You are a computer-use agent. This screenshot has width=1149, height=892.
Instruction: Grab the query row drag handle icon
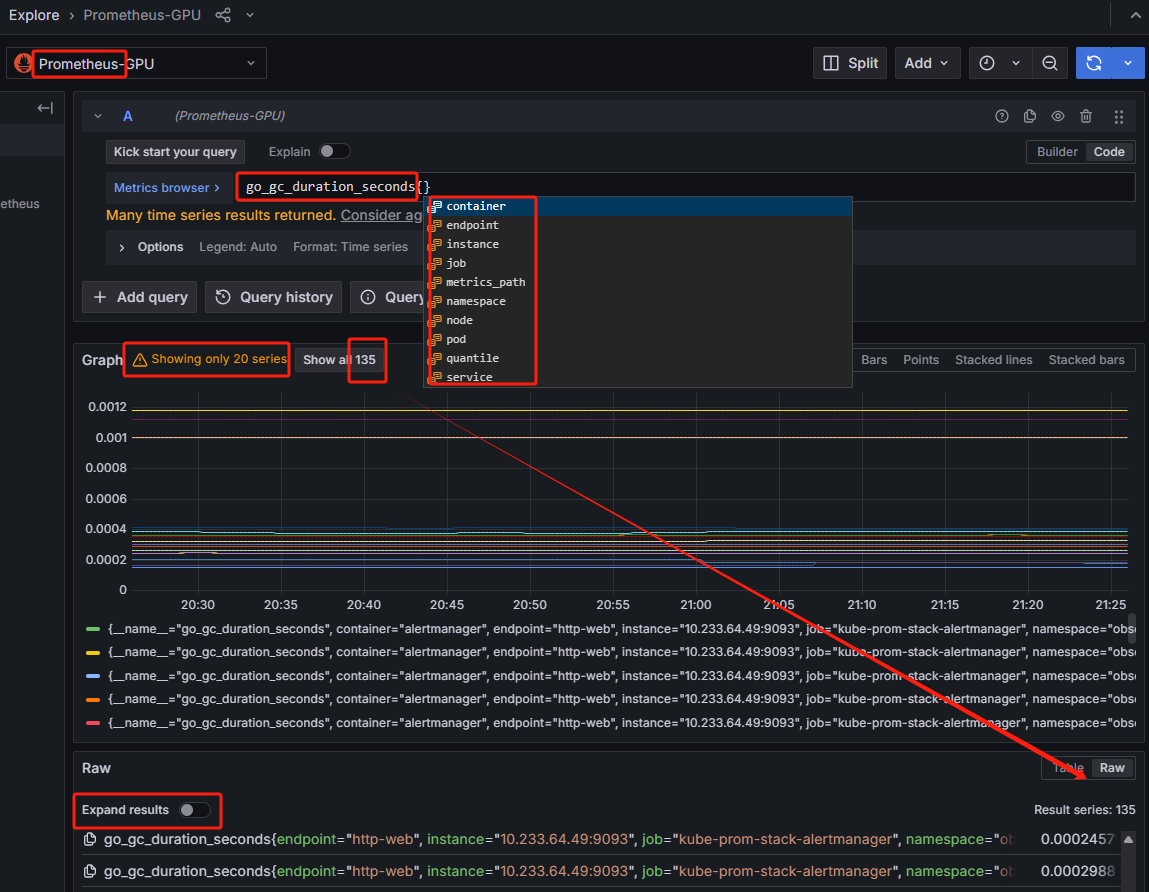[x=1118, y=116]
